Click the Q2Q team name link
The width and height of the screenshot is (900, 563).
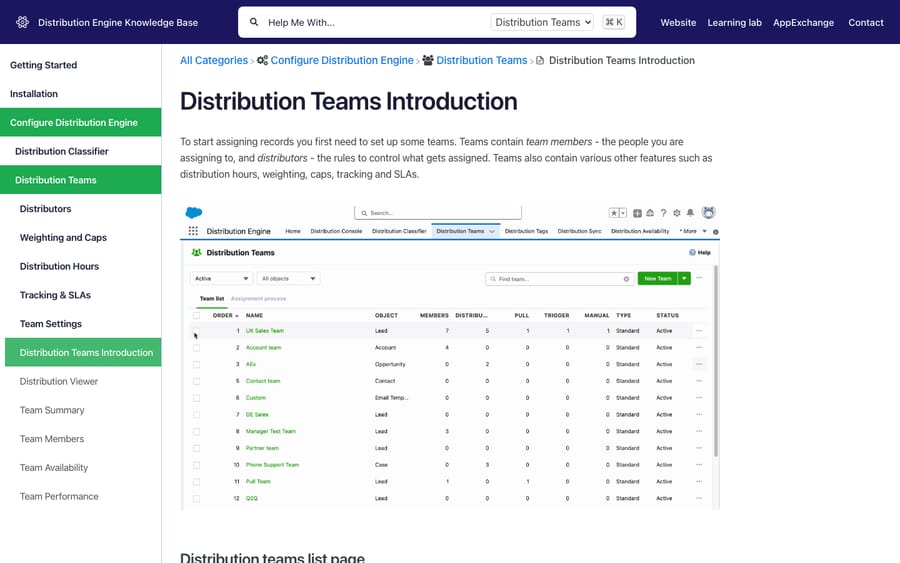[x=251, y=498]
